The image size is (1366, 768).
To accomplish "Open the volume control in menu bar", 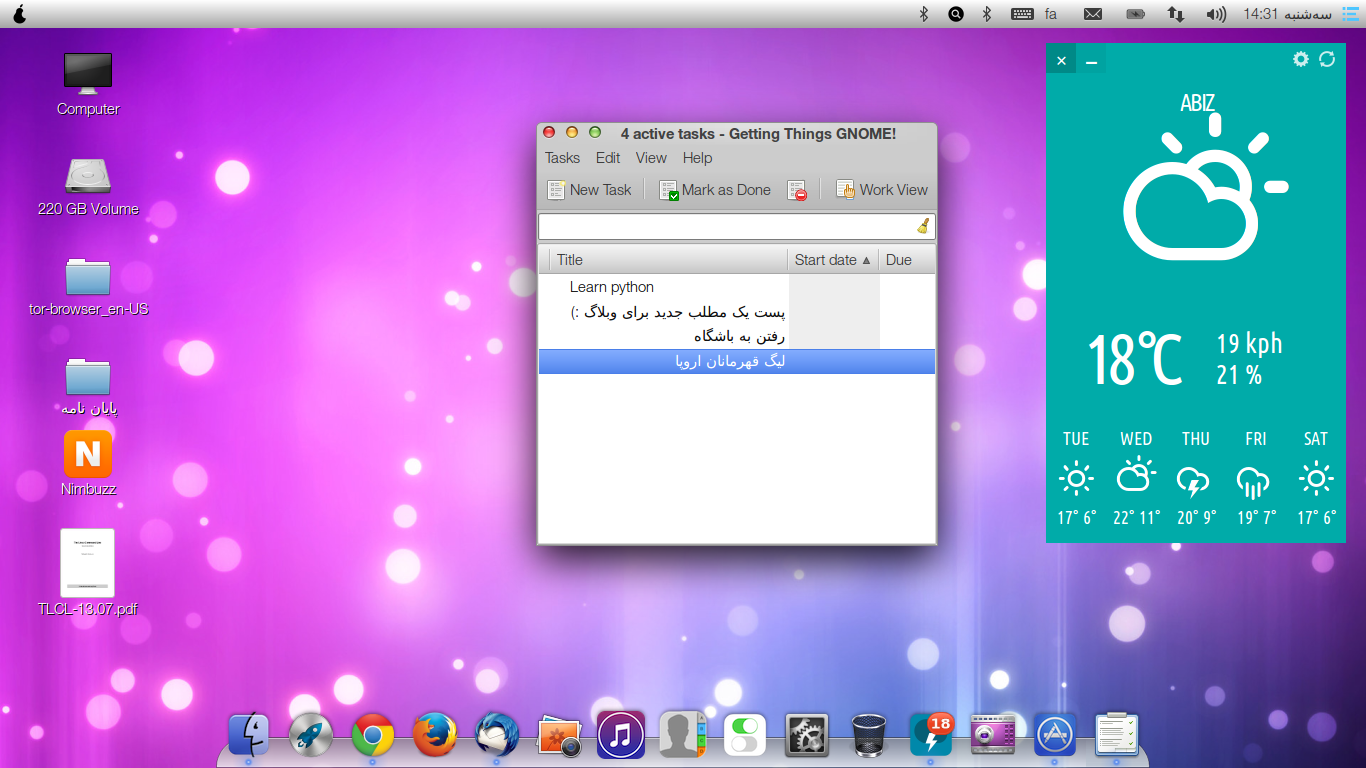I will coord(1216,14).
